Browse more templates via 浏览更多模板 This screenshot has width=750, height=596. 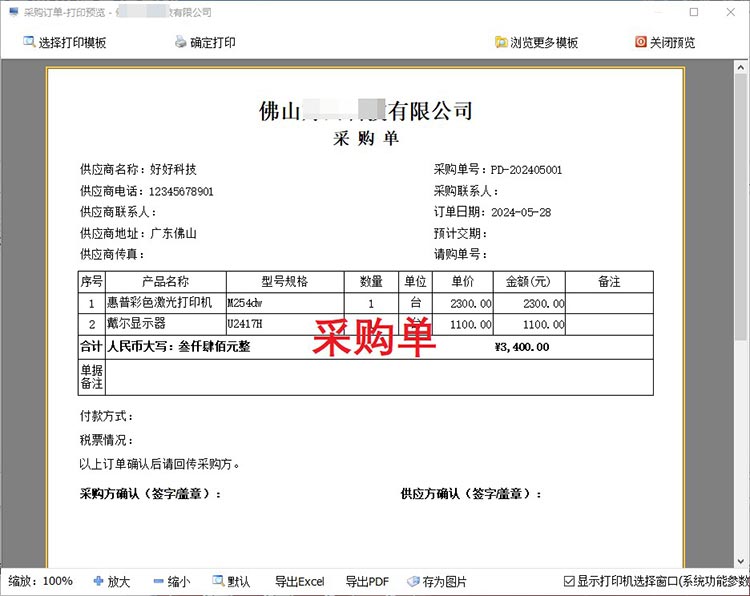pyautogui.click(x=536, y=42)
